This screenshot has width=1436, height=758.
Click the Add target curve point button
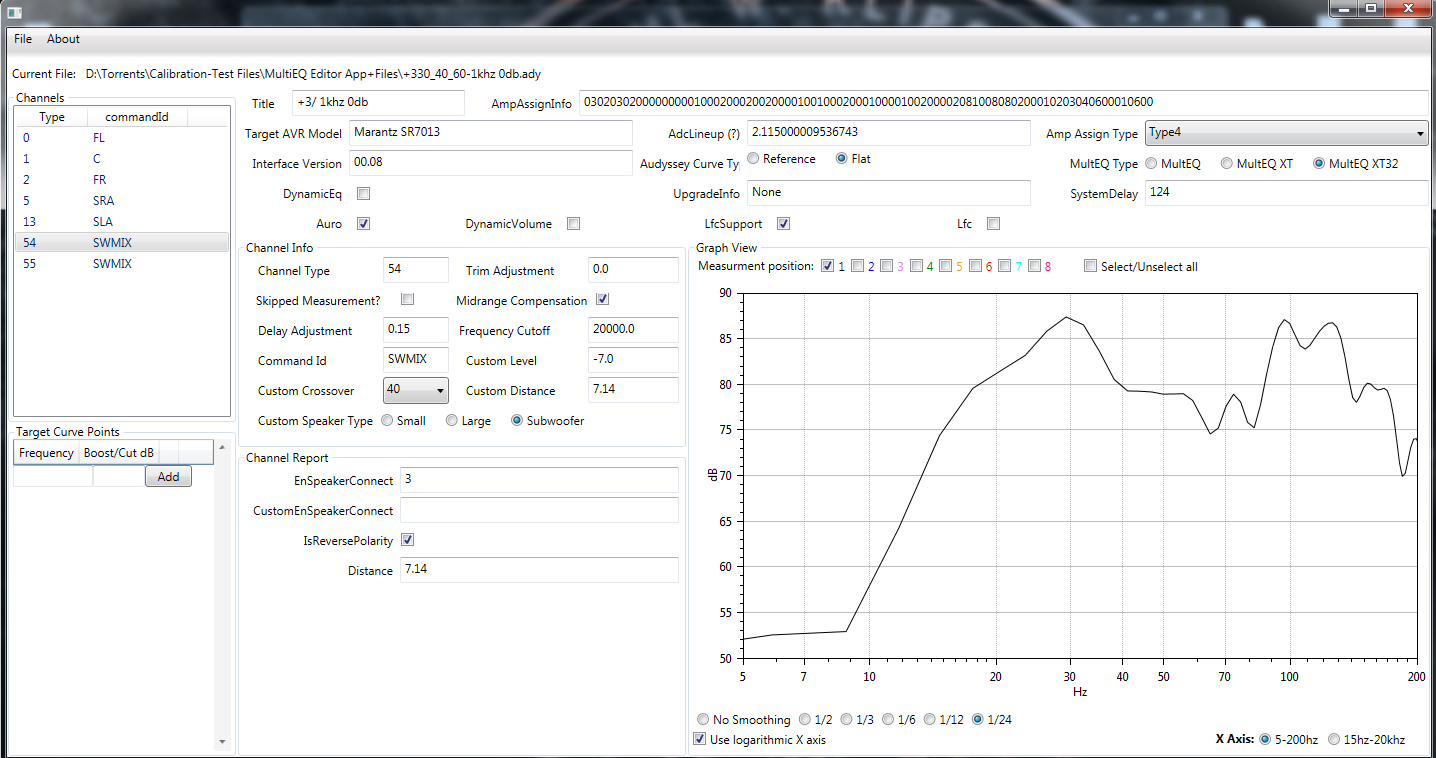[168, 477]
